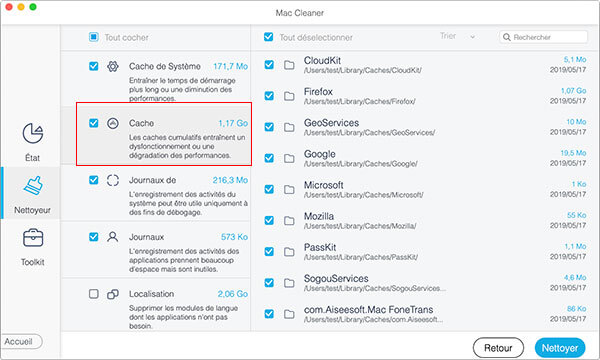Screen dimensions: 600x360
Task: Click the com.Aiseesoft.Mac FoneTrans folder icon
Action: click(x=289, y=314)
